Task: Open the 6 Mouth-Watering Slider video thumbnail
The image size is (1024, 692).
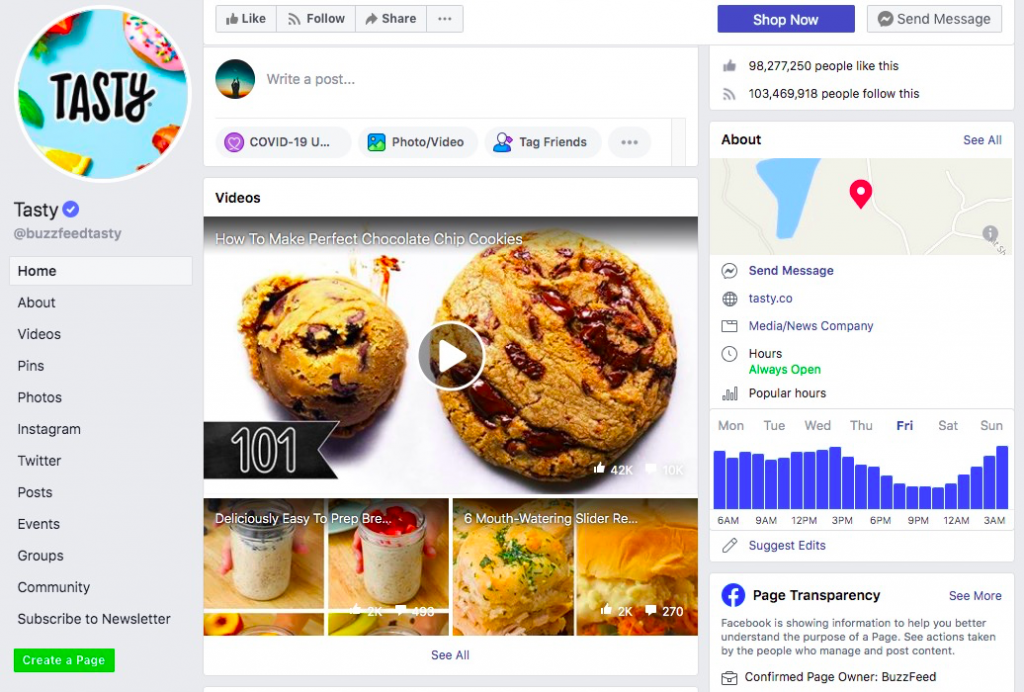Action: (x=575, y=567)
